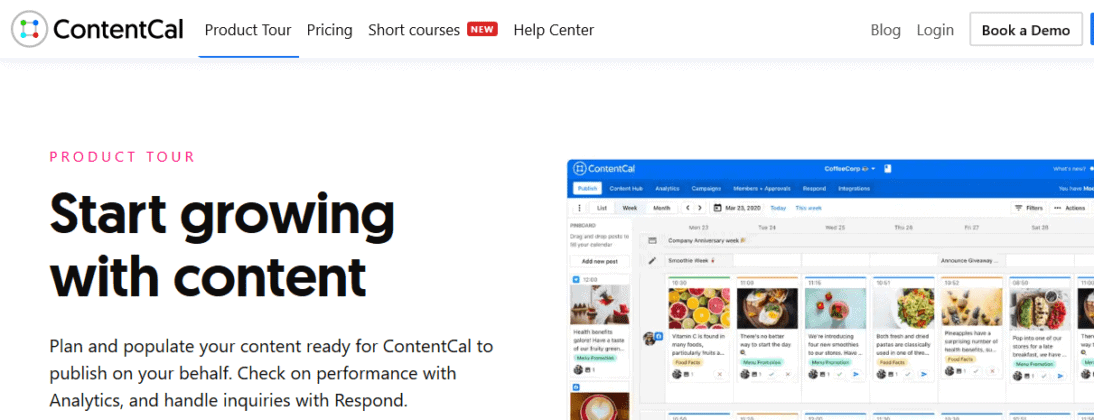Click What's new? in the app preview

pyautogui.click(x=1069, y=169)
